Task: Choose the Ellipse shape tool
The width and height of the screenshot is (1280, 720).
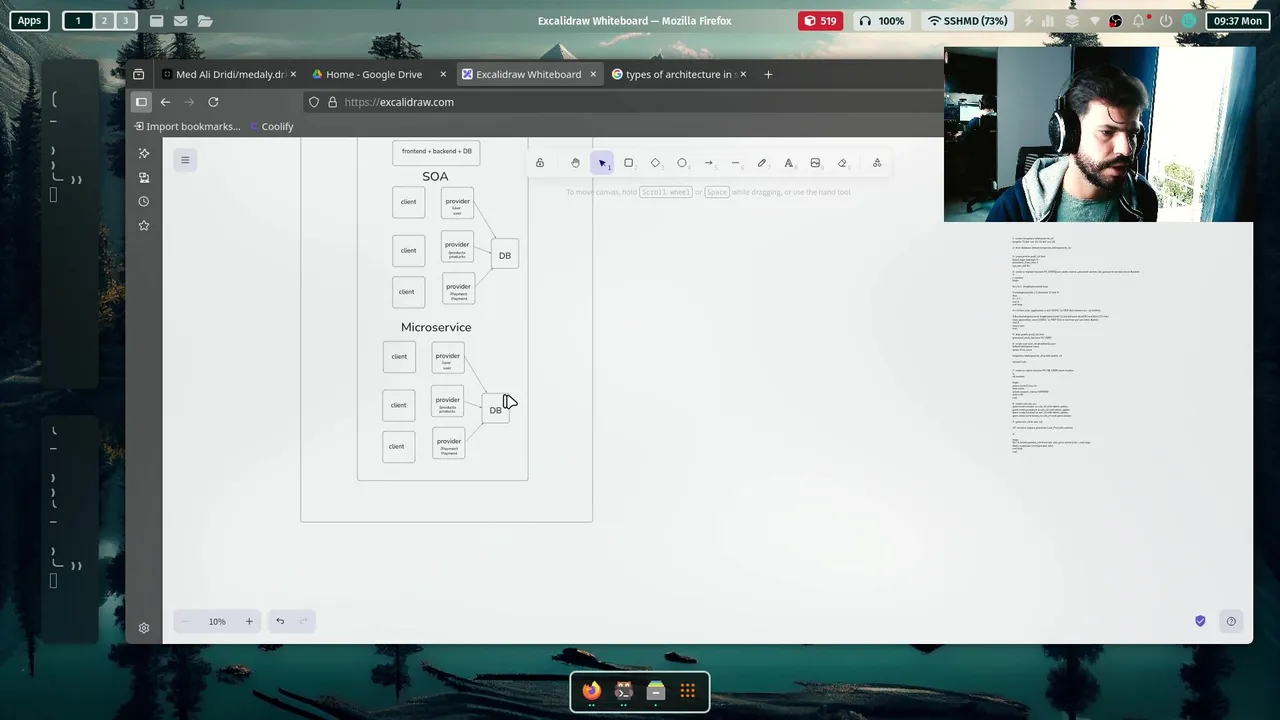Action: (682, 163)
